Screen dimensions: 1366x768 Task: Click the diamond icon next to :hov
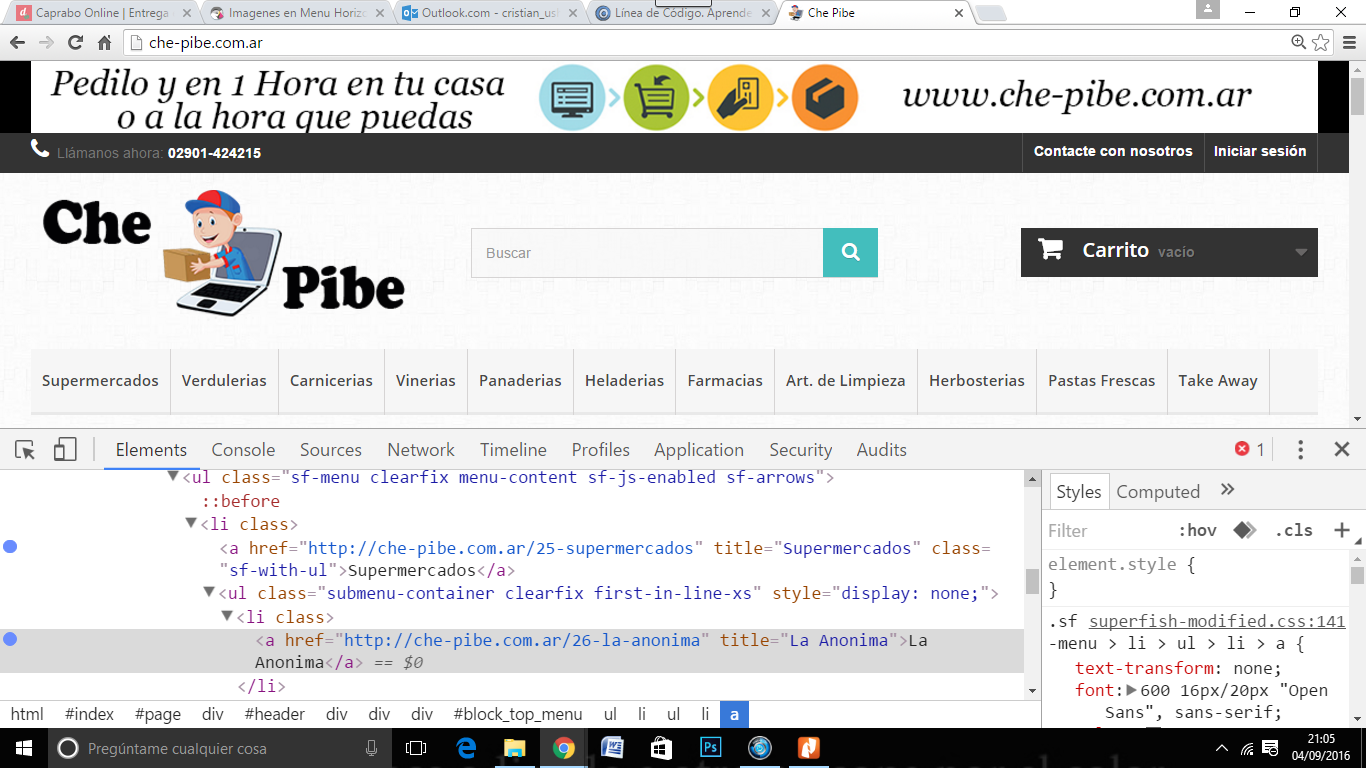point(1244,530)
